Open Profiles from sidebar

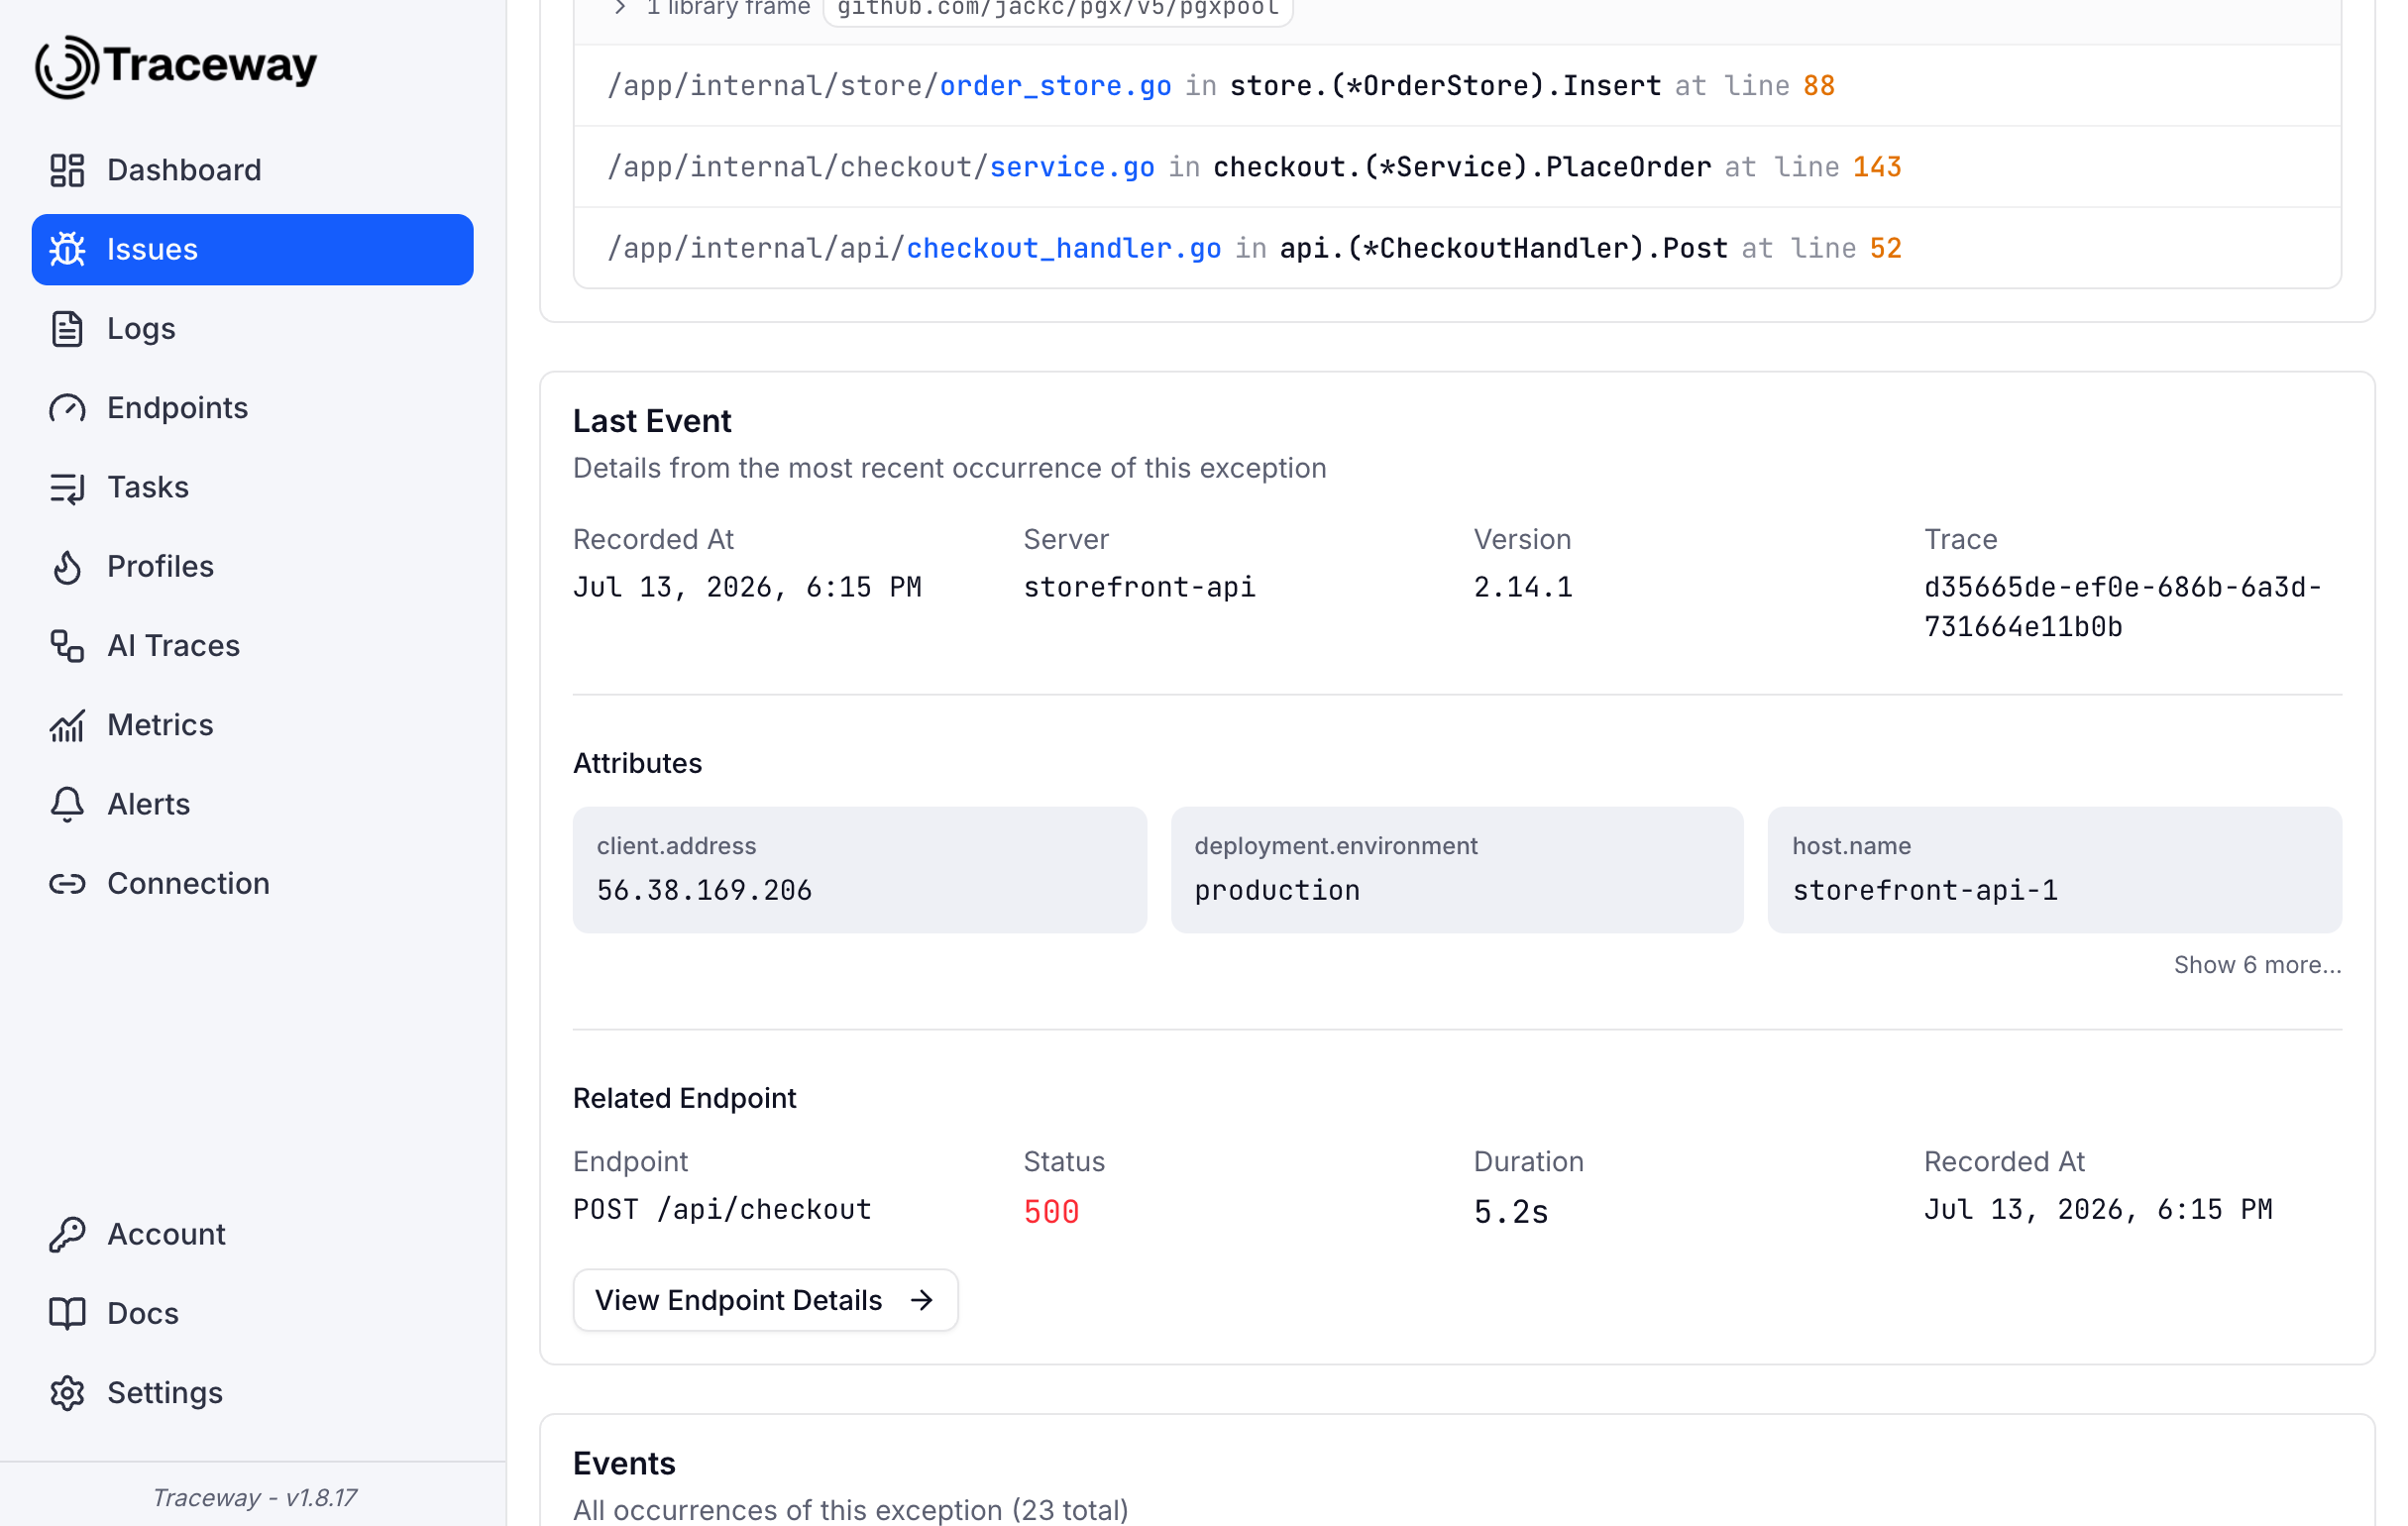(252, 567)
